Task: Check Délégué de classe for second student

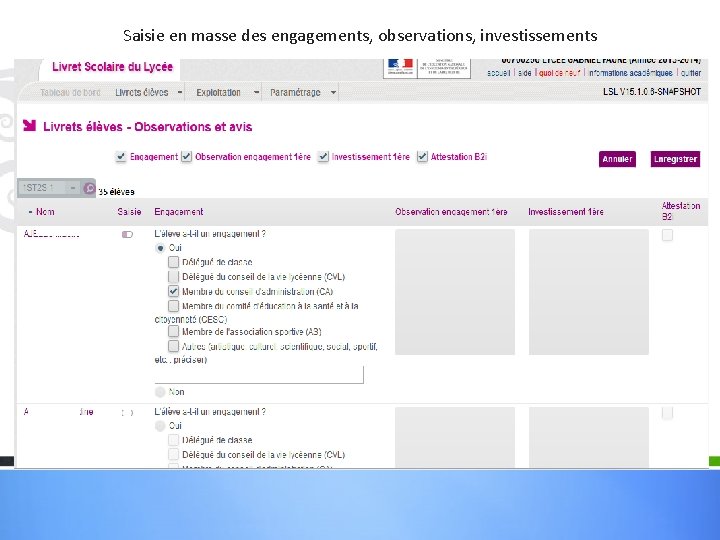Action: click(x=173, y=440)
